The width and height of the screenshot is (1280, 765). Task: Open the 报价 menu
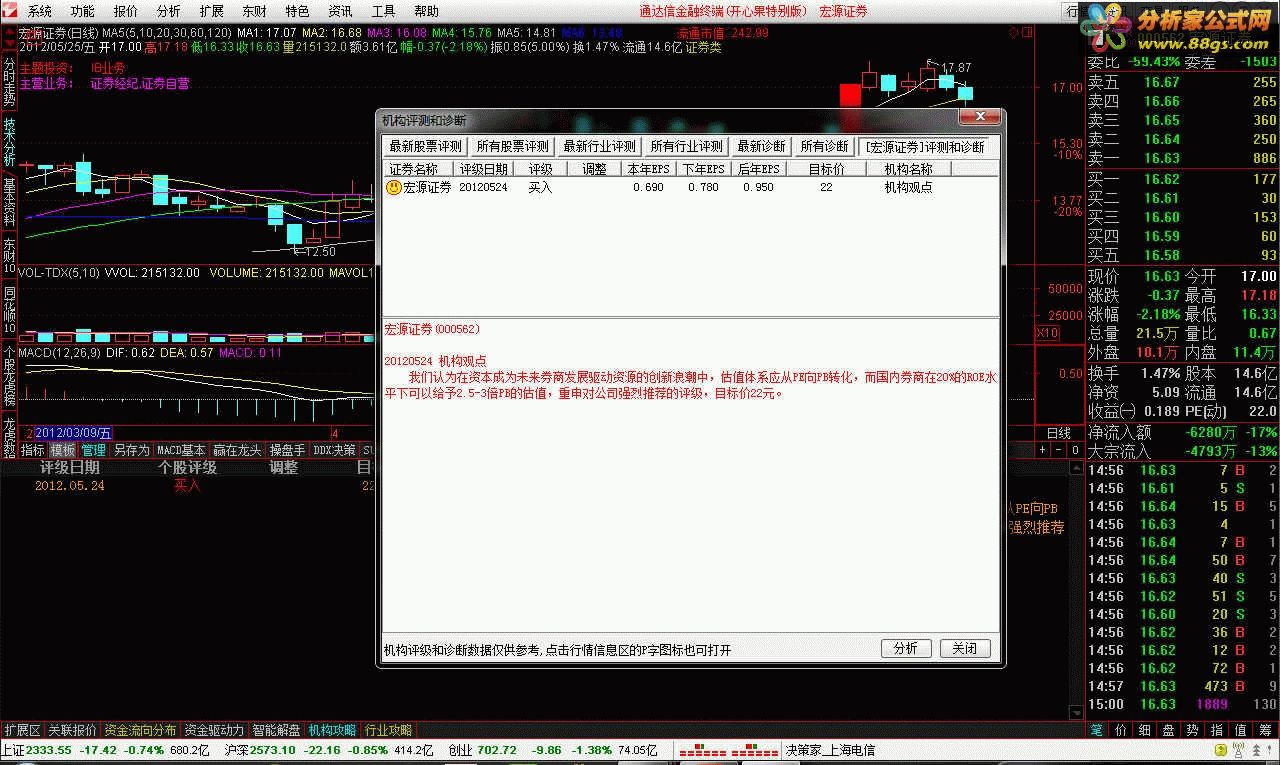[126, 11]
